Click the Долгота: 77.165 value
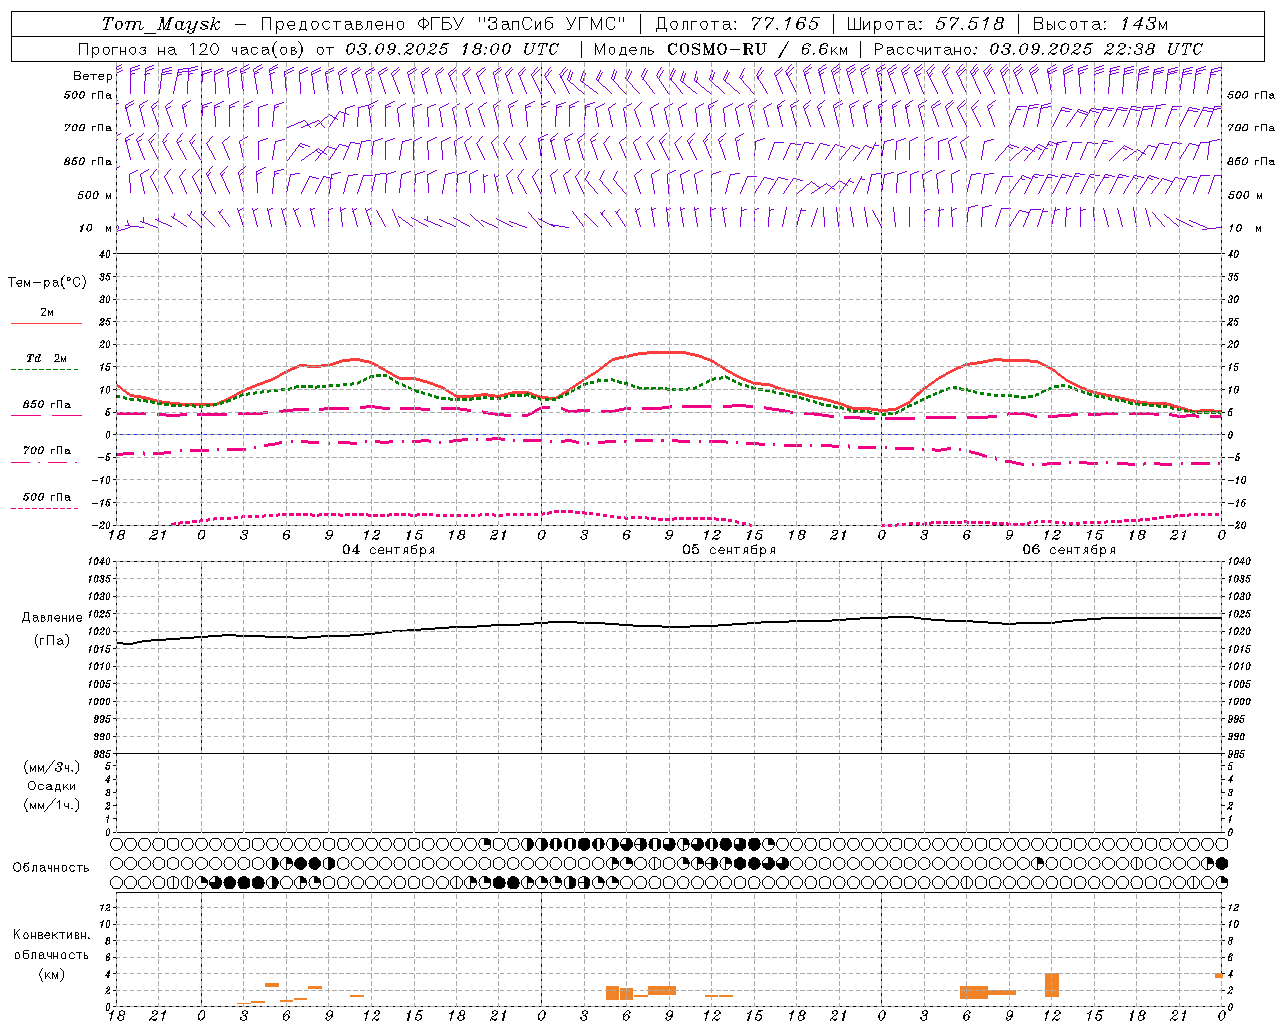This screenshot has height=1024, width=1280. coord(737,24)
